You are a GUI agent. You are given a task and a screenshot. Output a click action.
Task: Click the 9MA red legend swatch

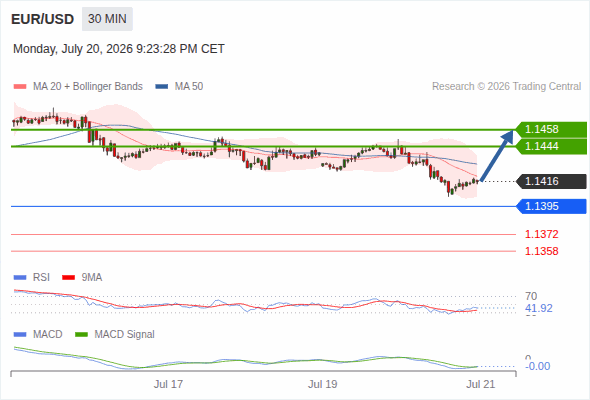(68, 278)
